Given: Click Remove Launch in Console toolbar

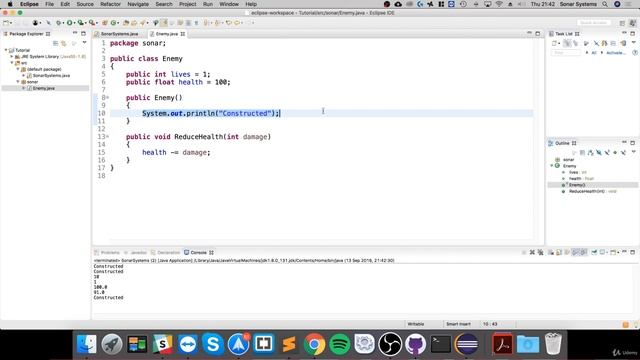Looking at the screenshot, I should tap(532, 253).
